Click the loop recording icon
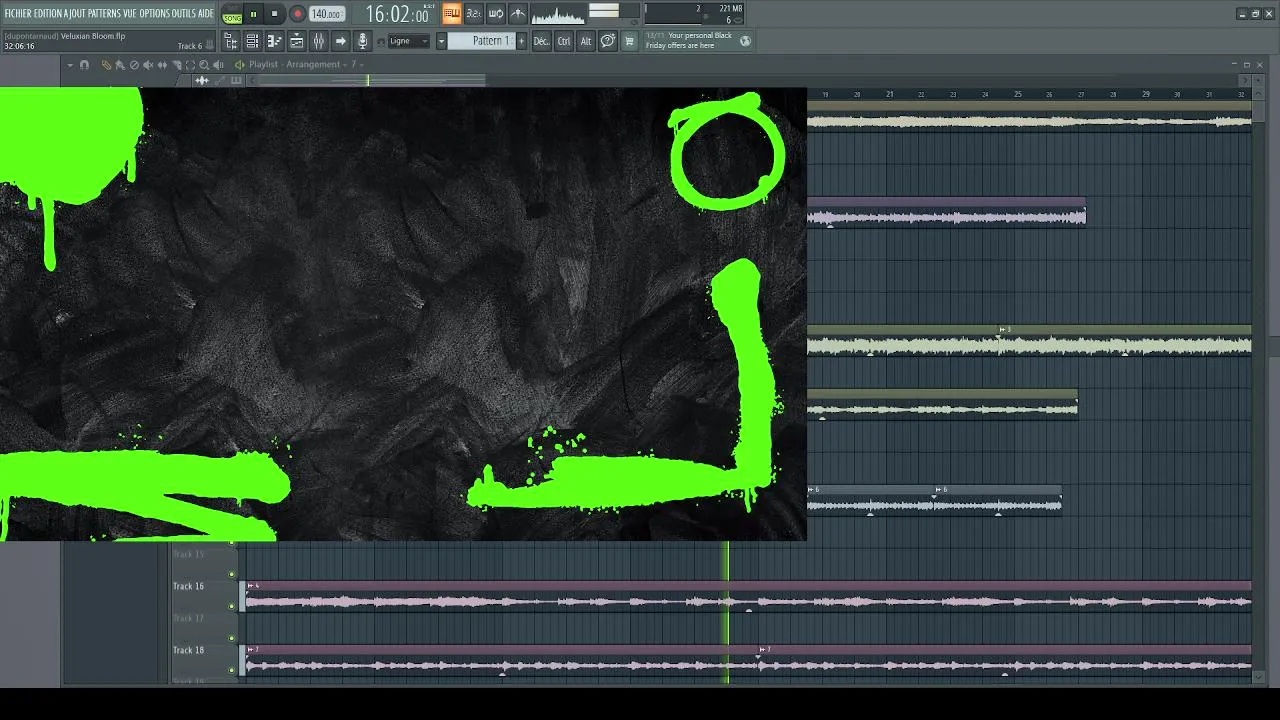This screenshot has width=1280, height=720. [496, 14]
